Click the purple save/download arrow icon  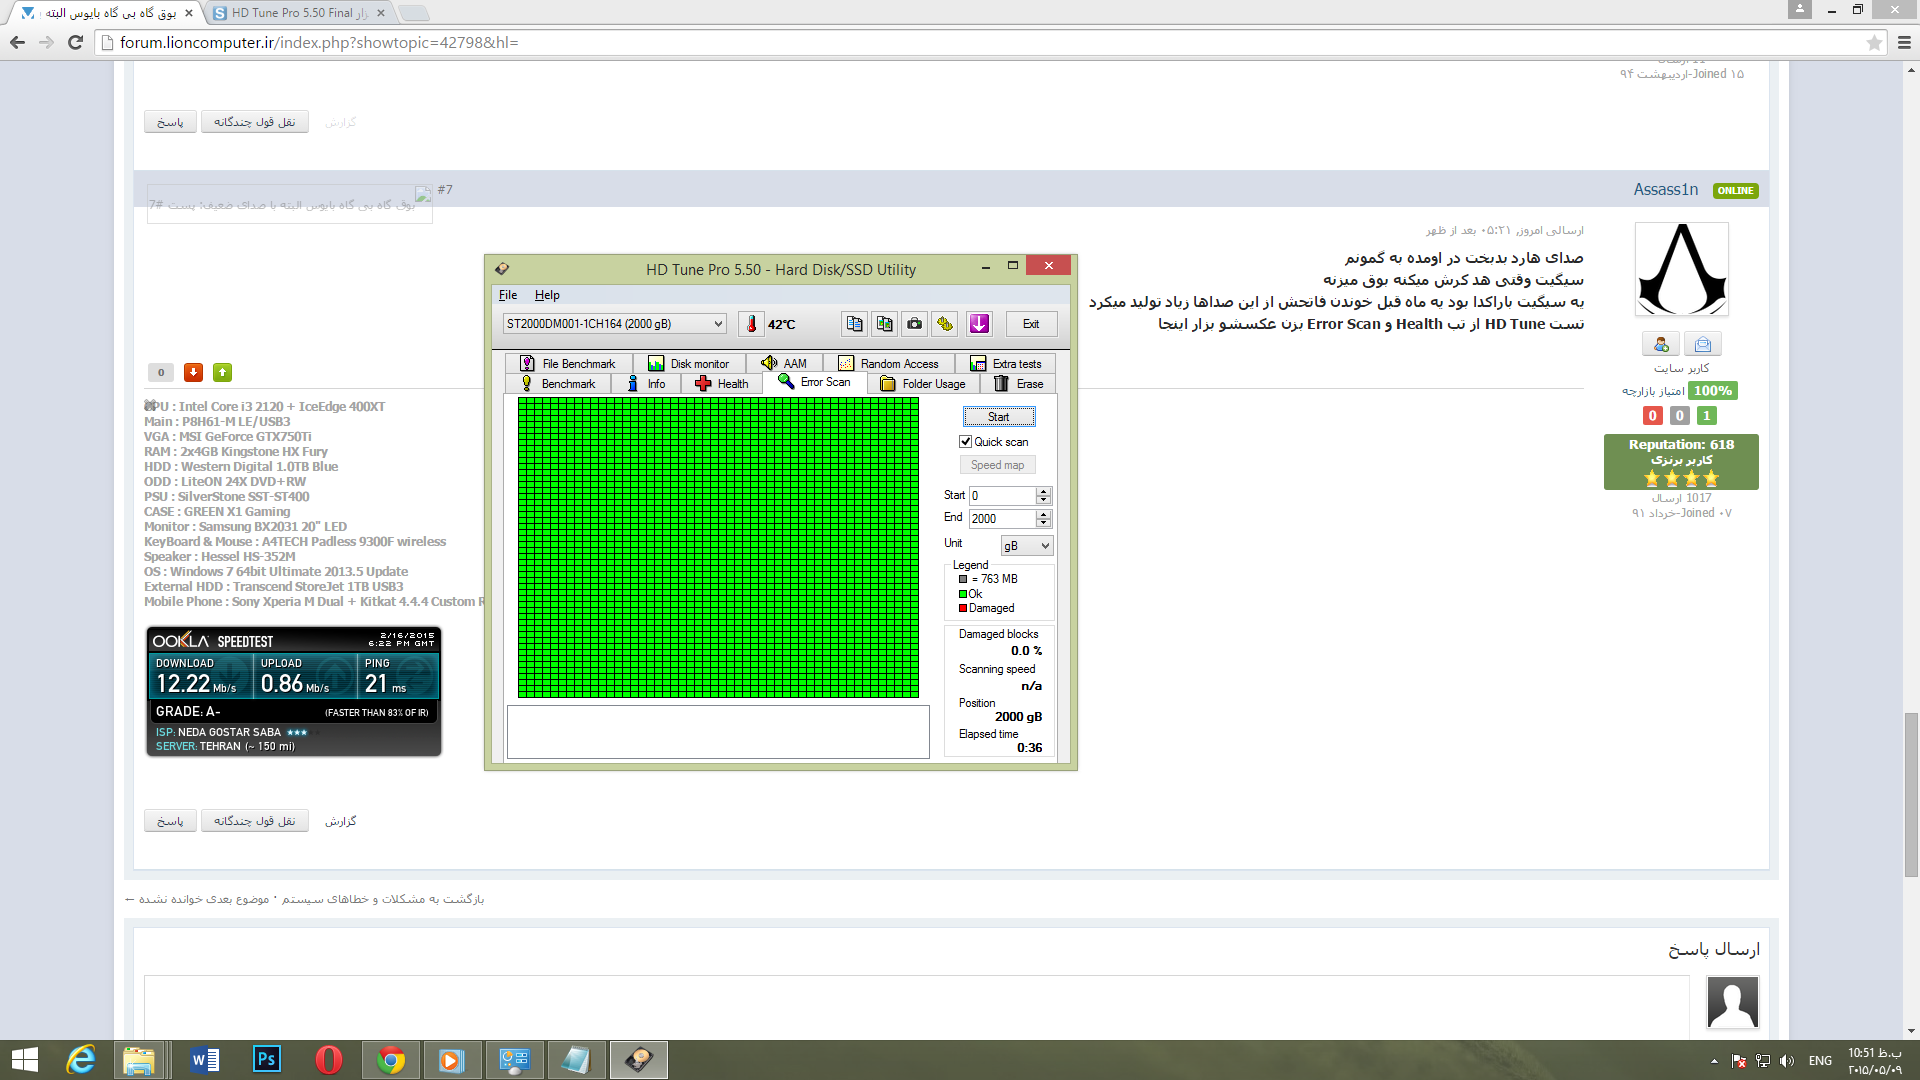[978, 324]
